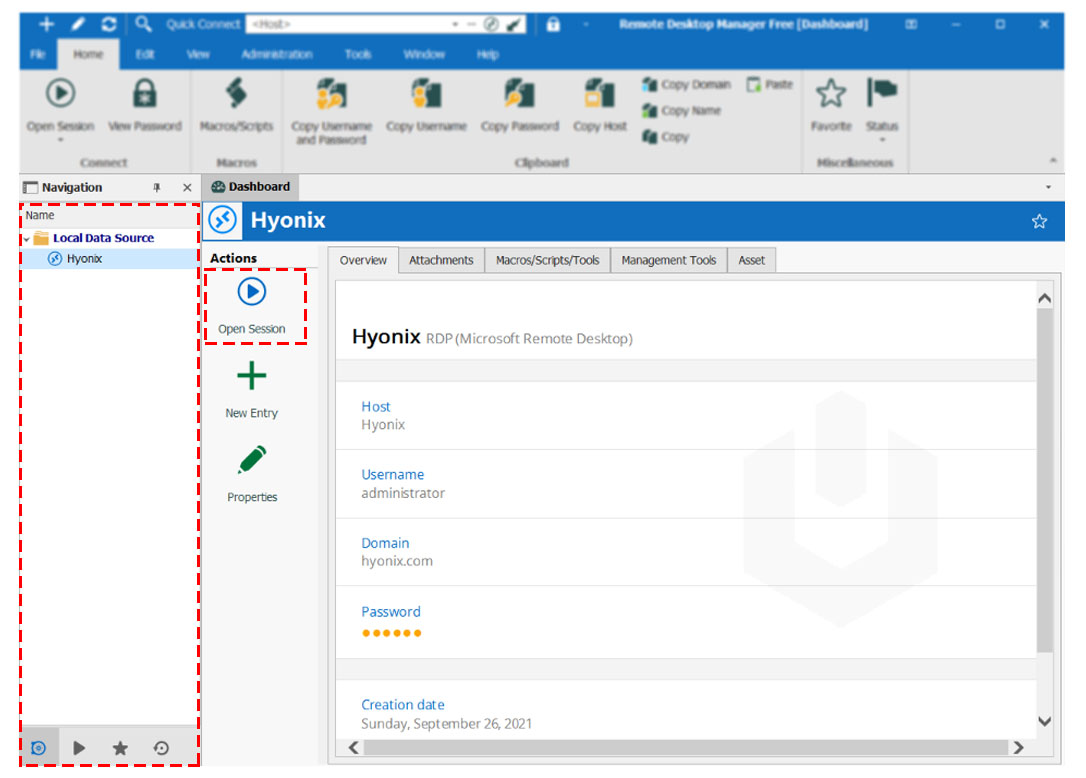Click the green New Entry plus icon
1086x778 pixels.
tap(251, 376)
